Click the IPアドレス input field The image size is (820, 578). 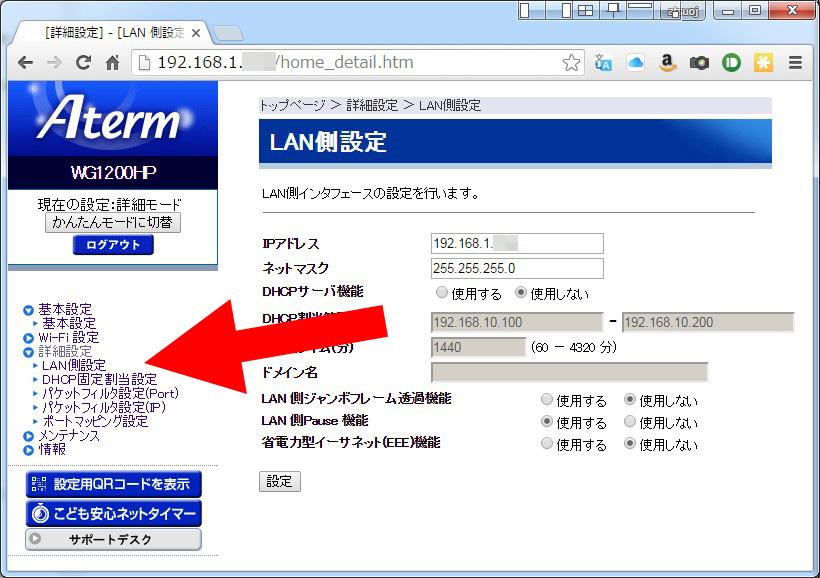517,243
